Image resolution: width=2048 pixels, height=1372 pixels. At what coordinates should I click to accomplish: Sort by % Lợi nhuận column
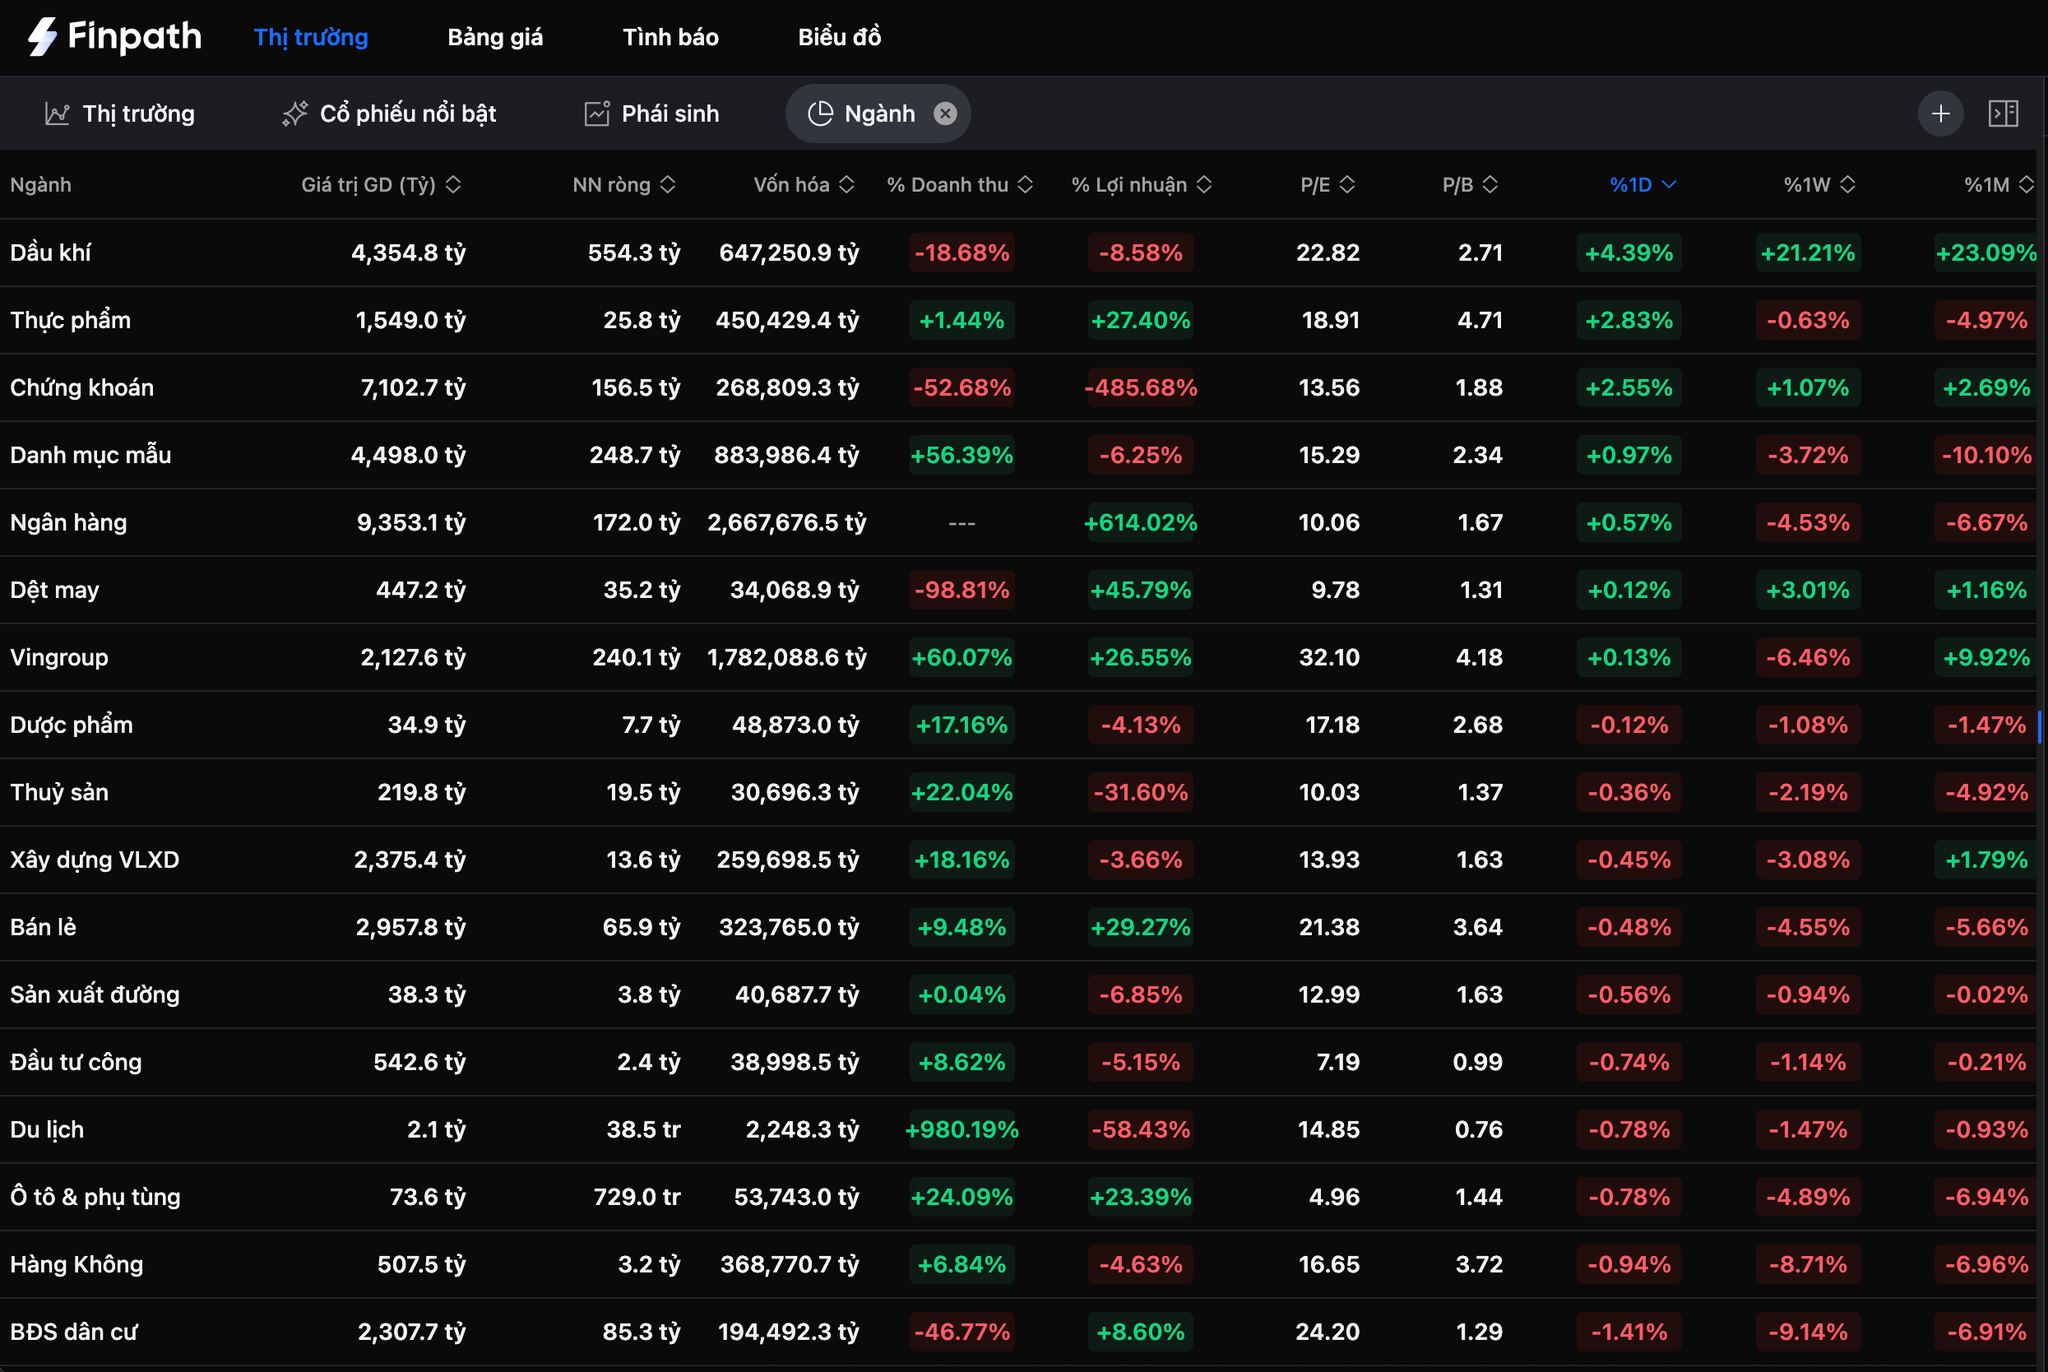[x=1142, y=185]
